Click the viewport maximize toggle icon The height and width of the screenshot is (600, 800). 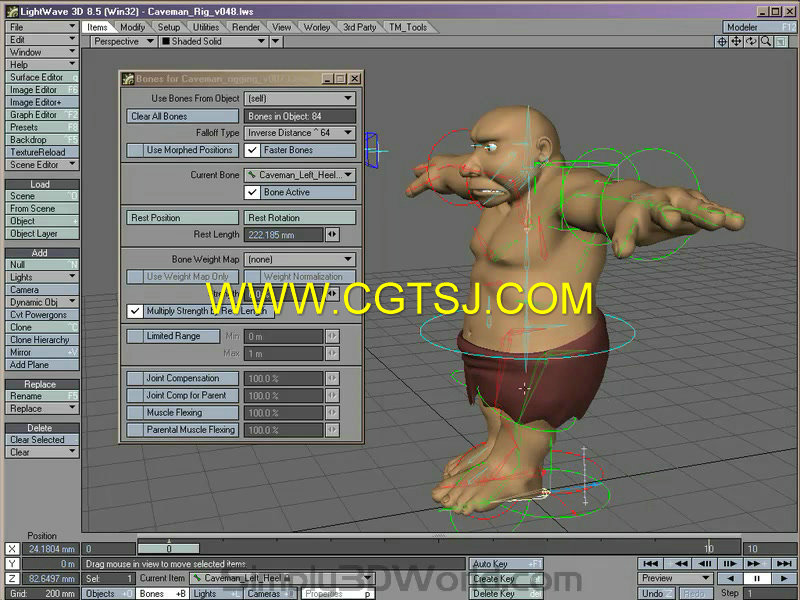[781, 42]
